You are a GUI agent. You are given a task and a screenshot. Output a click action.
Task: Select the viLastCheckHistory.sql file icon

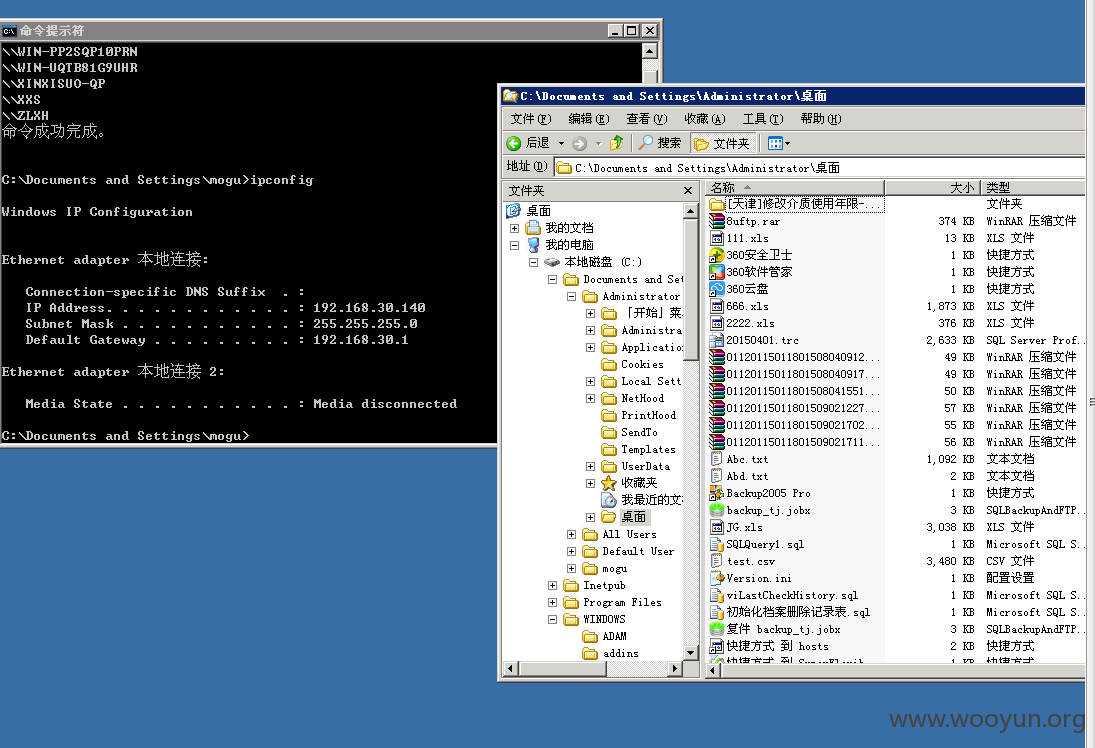pyautogui.click(x=716, y=595)
